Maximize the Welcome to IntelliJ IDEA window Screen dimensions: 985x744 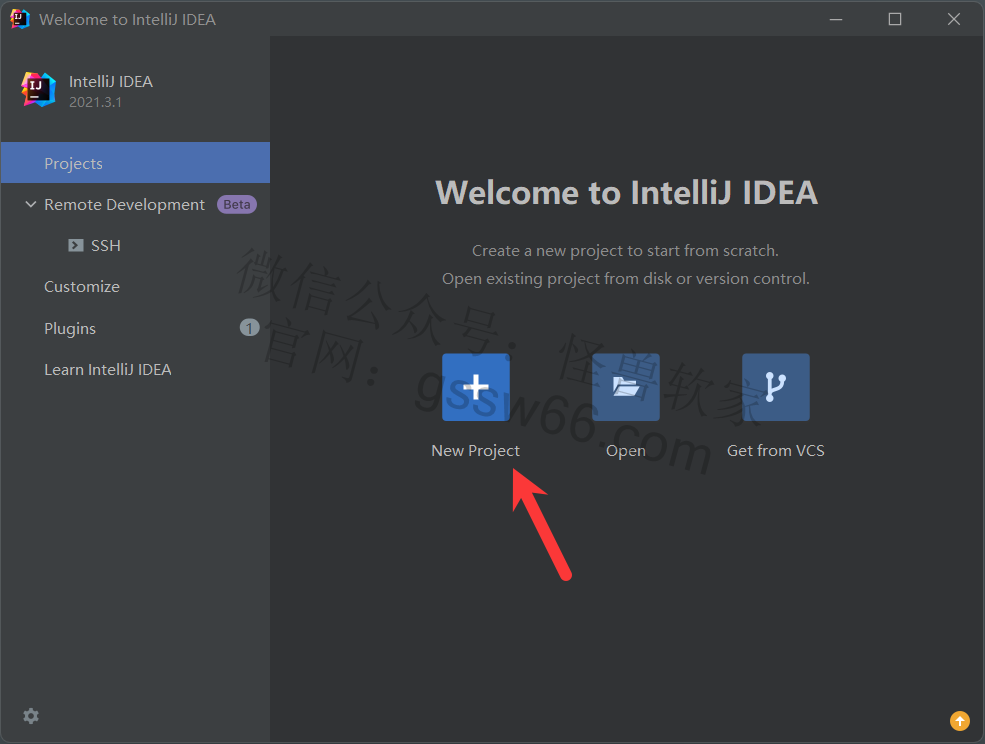[x=895, y=19]
